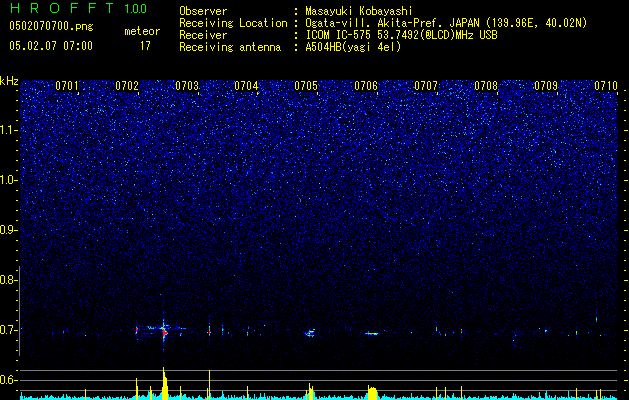629x400 pixels.
Task: Click the horizontal meteor echo streak at 0706
Action: click(371, 333)
